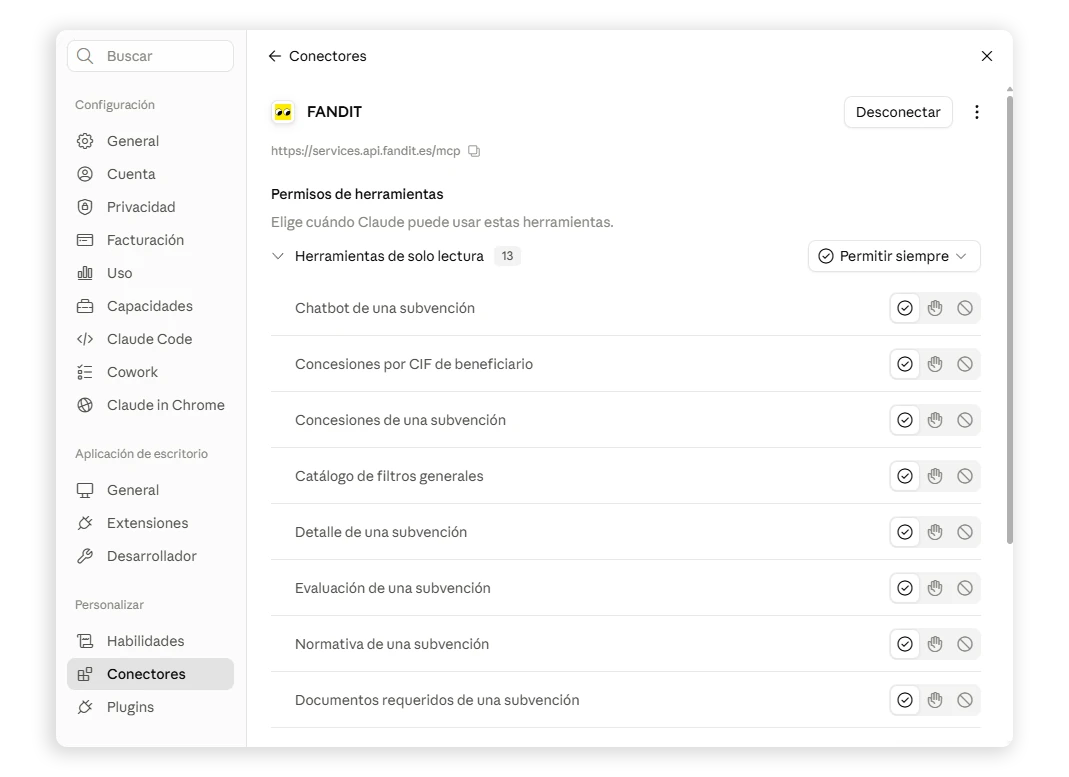Set Concesiones por CIF to need approval

(x=935, y=364)
